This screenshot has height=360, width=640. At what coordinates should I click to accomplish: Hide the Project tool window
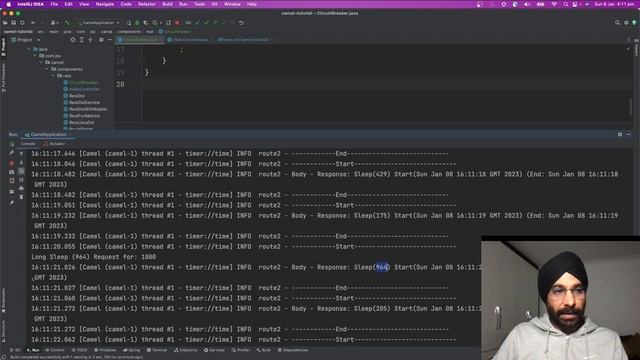110,40
